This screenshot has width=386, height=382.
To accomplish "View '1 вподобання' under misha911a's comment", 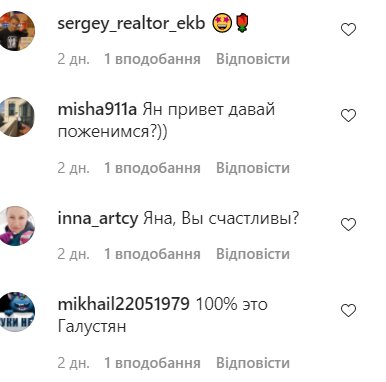I will pyautogui.click(x=152, y=168).
